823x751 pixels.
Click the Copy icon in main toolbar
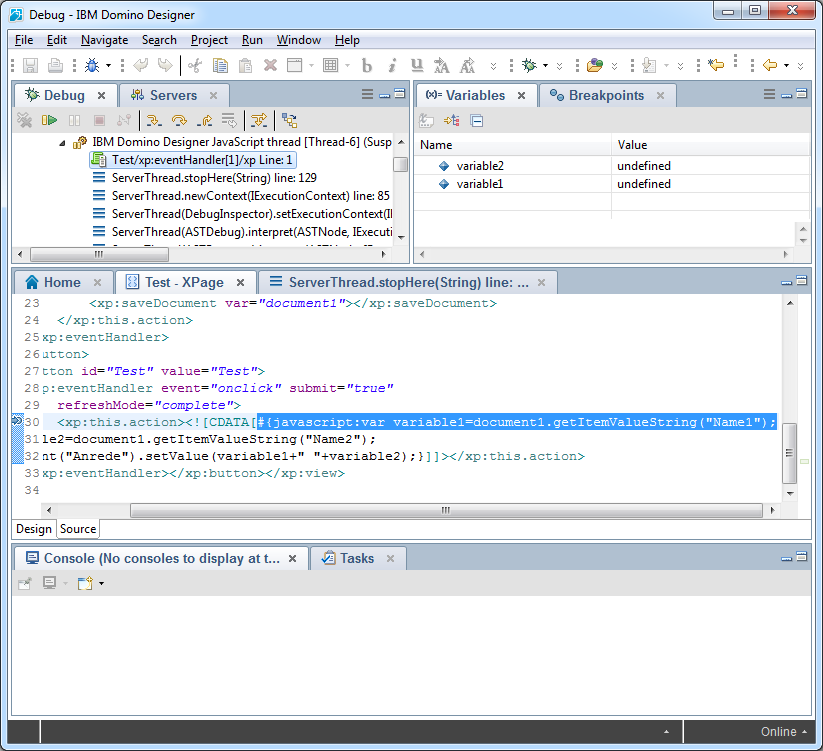(x=220, y=66)
